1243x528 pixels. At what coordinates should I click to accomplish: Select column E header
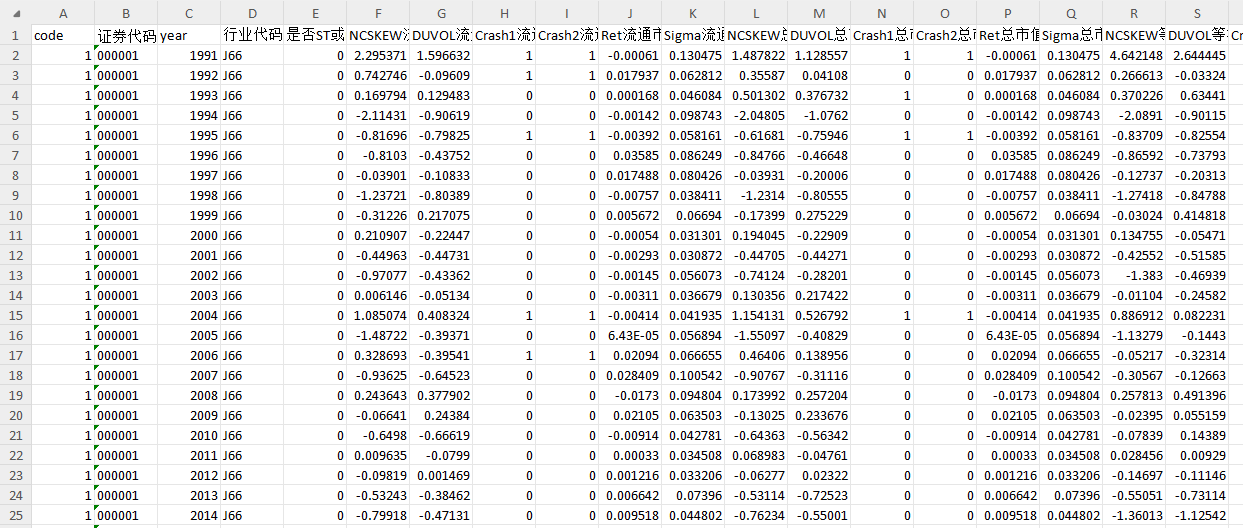[x=315, y=13]
